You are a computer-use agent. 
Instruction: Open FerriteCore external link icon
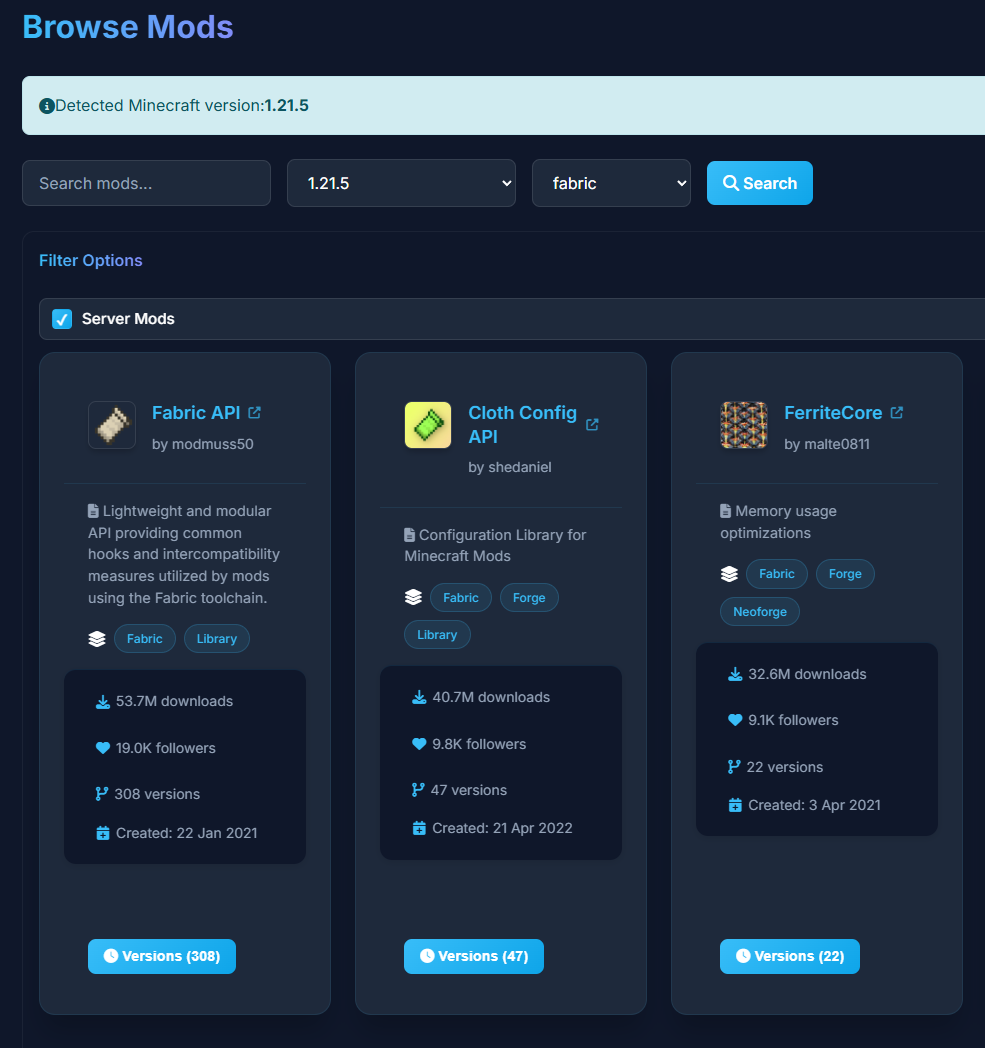tap(897, 412)
